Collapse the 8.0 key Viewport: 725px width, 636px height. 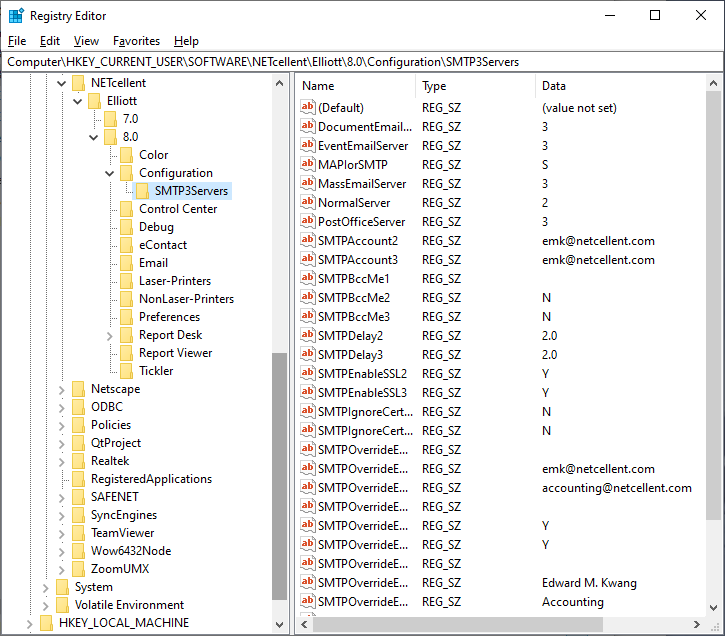(93, 137)
